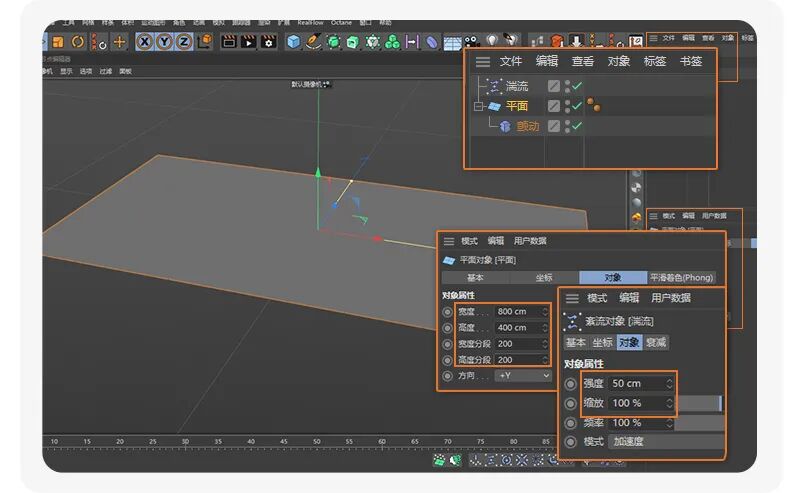Toggle the Z axis lock icon

[184, 42]
